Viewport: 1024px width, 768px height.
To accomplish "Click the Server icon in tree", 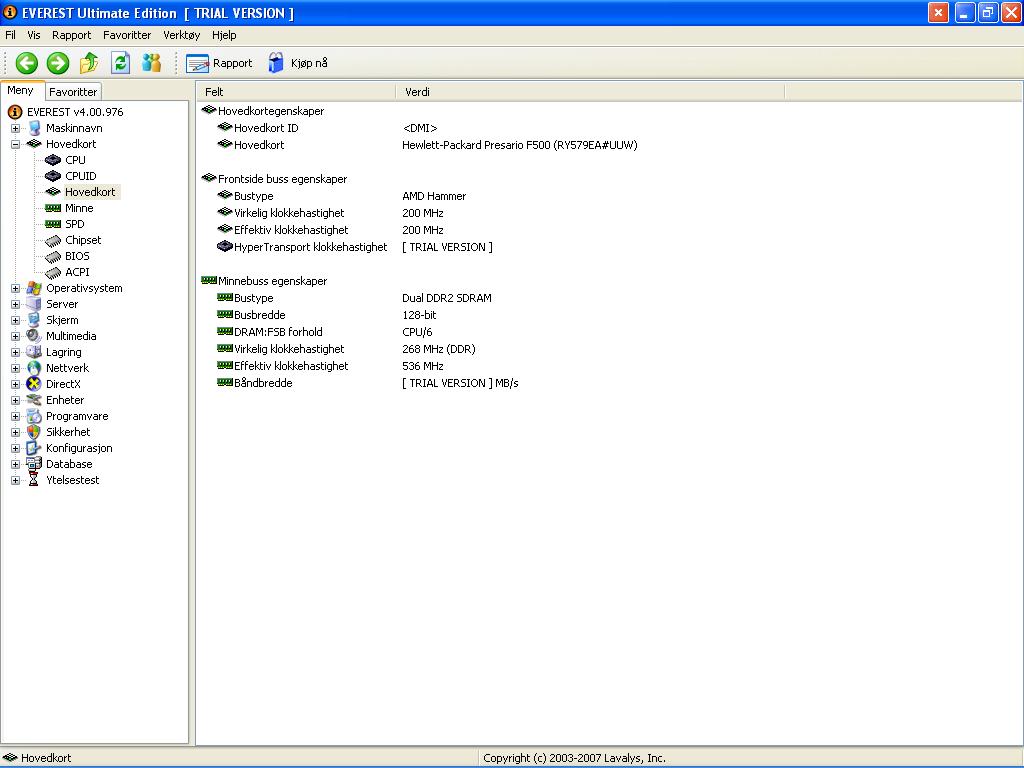I will click(x=34, y=304).
